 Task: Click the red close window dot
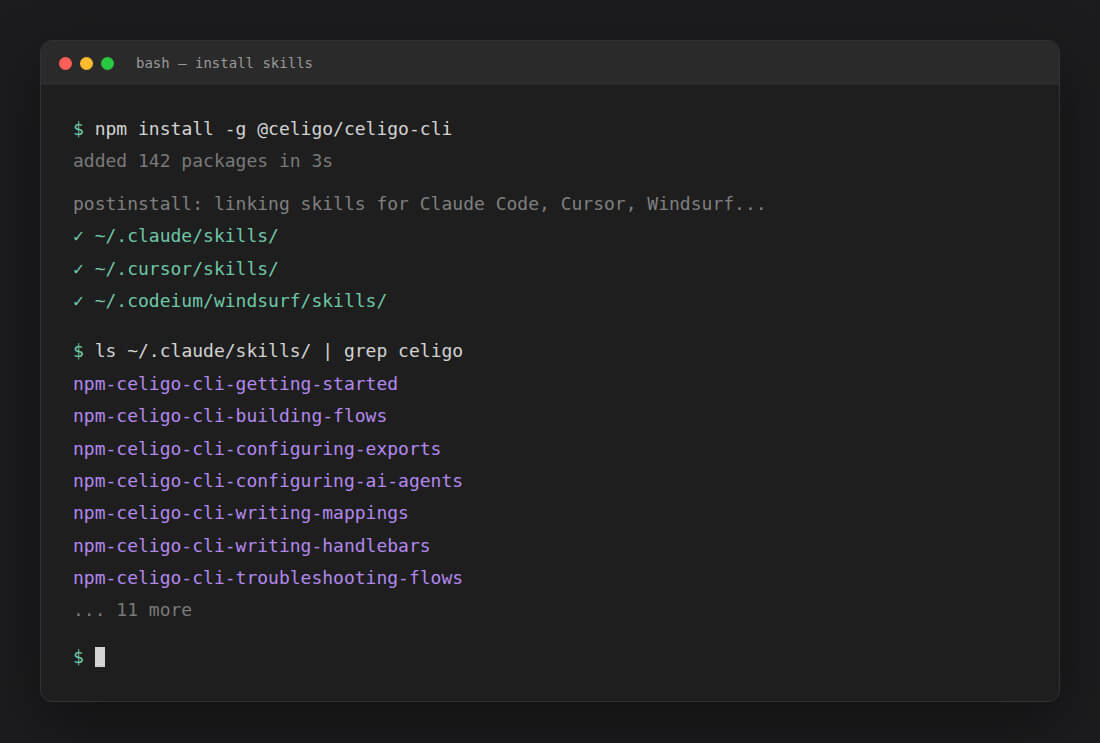coord(65,64)
